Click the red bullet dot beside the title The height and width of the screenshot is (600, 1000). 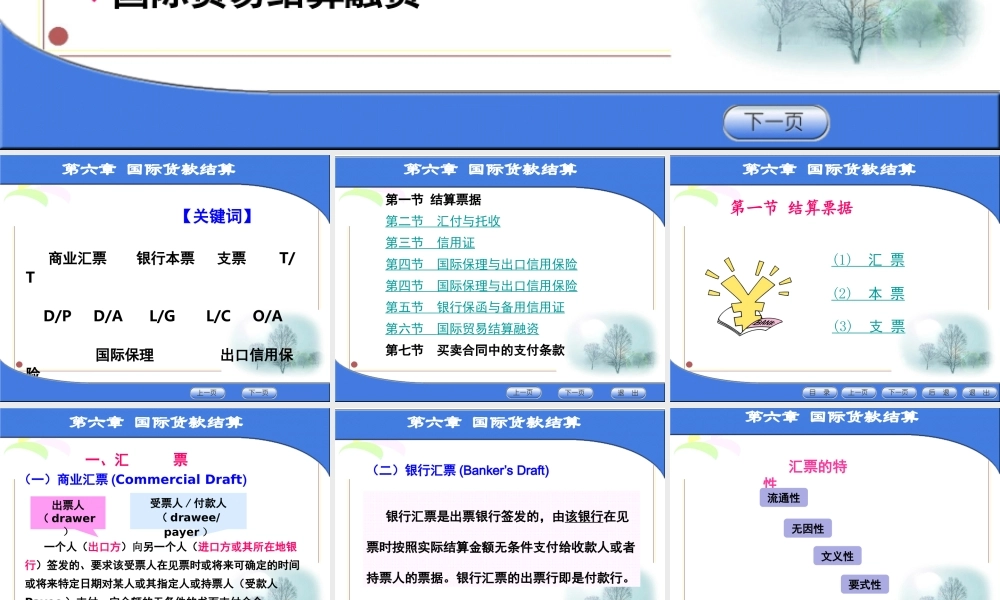(x=58, y=34)
